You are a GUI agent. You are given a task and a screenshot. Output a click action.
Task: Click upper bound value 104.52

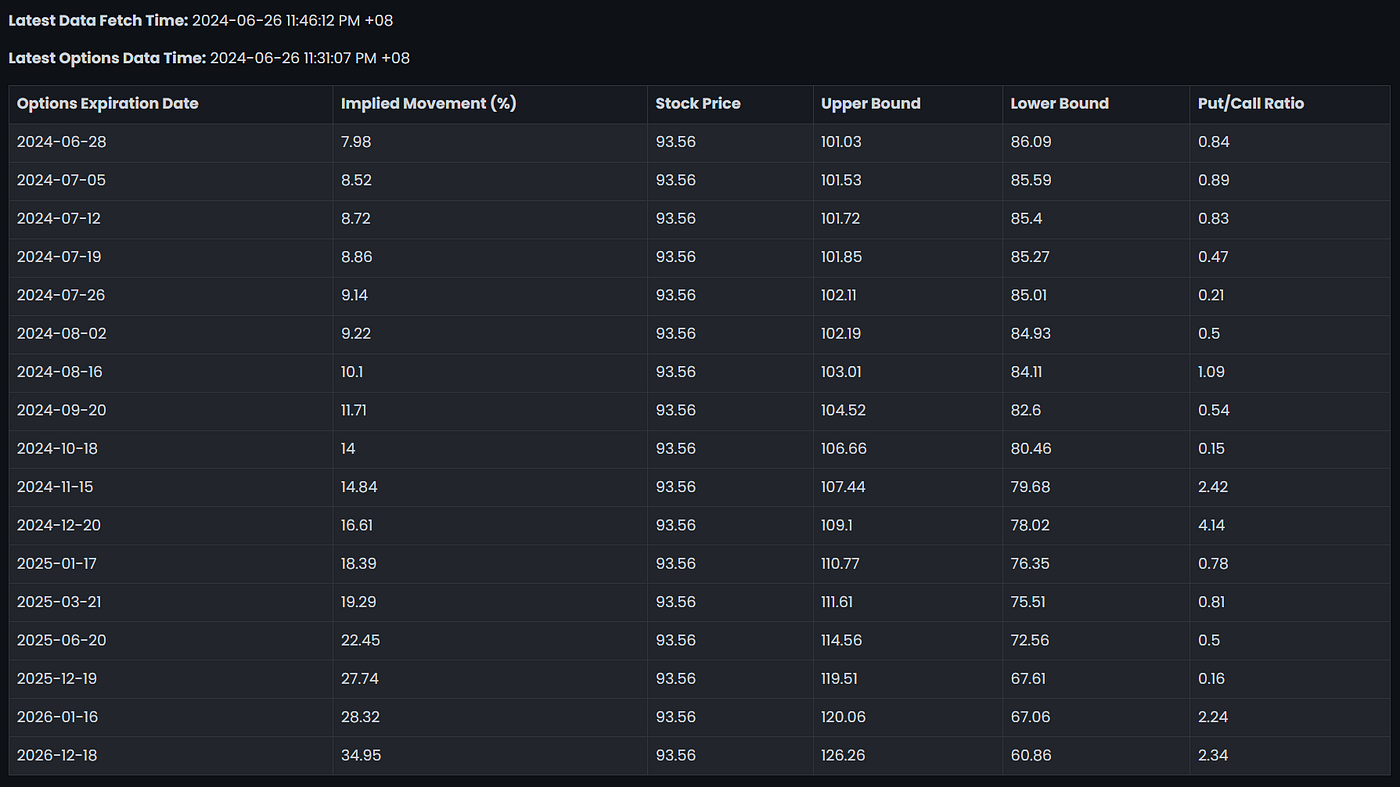click(843, 410)
